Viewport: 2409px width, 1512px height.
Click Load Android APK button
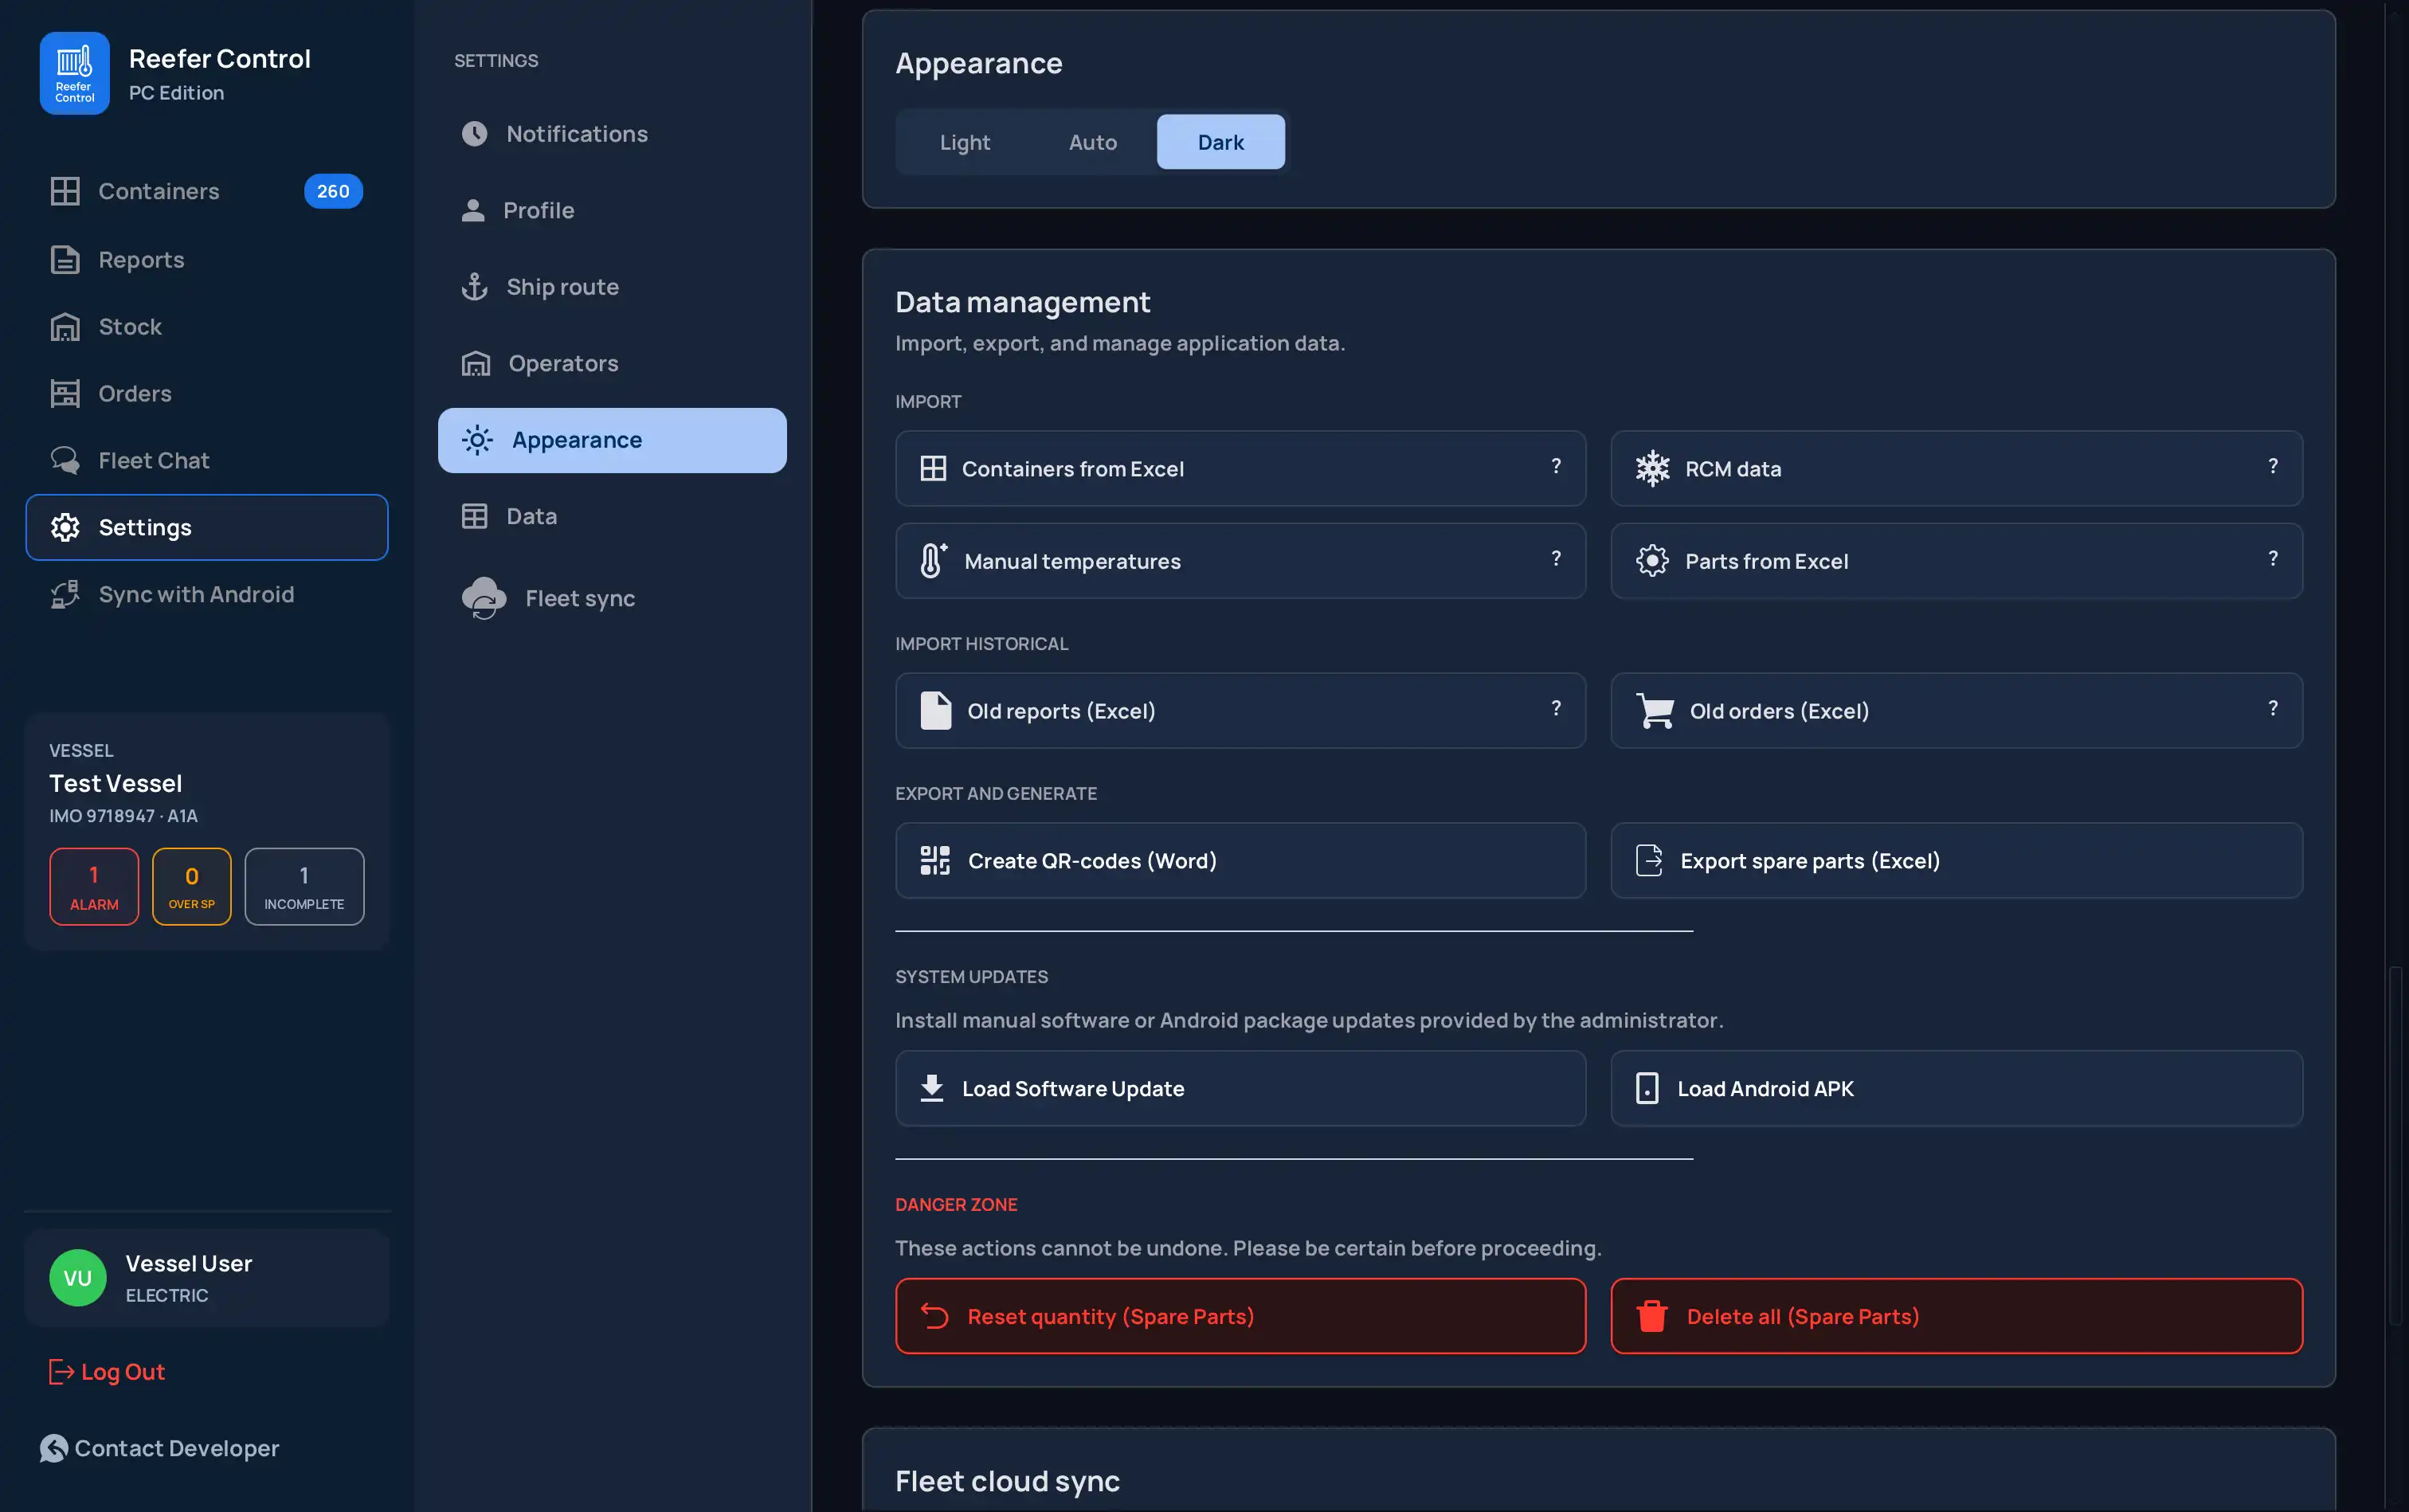pyautogui.click(x=1956, y=1088)
